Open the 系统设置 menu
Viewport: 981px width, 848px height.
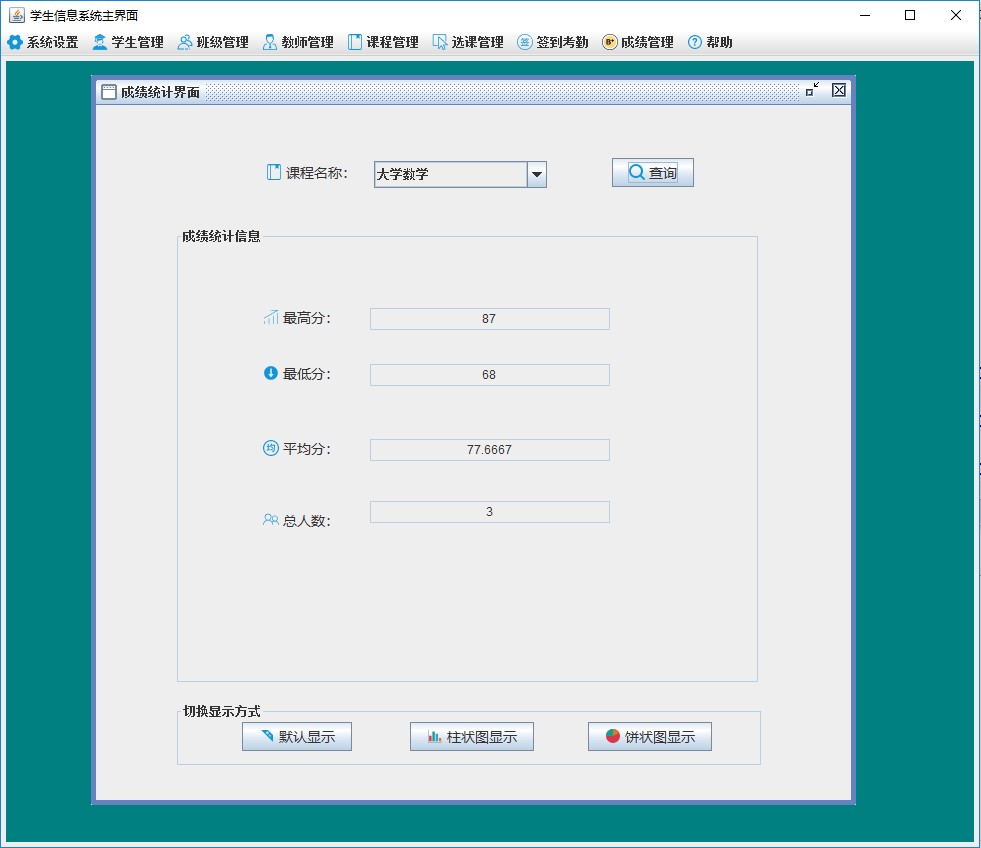click(43, 42)
